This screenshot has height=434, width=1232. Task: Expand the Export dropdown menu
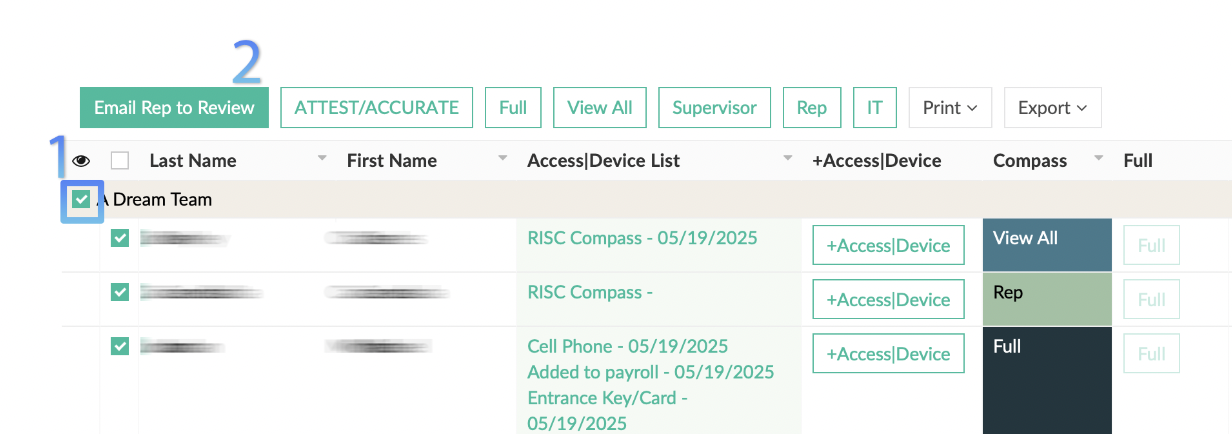click(1052, 107)
